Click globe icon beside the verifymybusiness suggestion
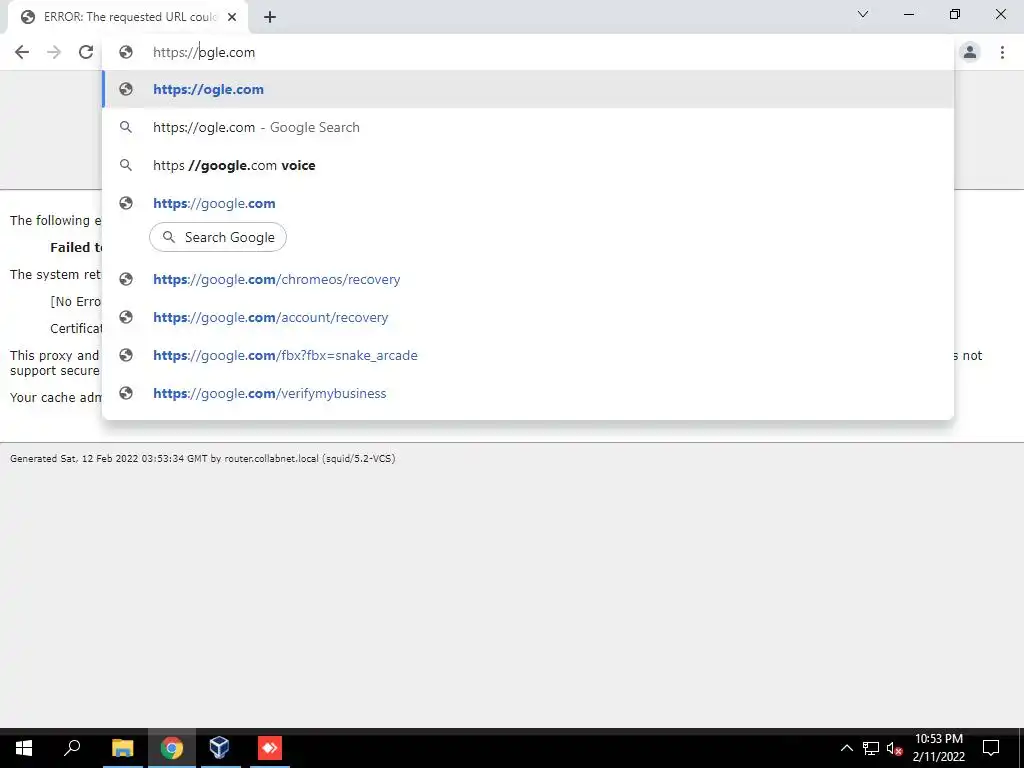 [126, 393]
